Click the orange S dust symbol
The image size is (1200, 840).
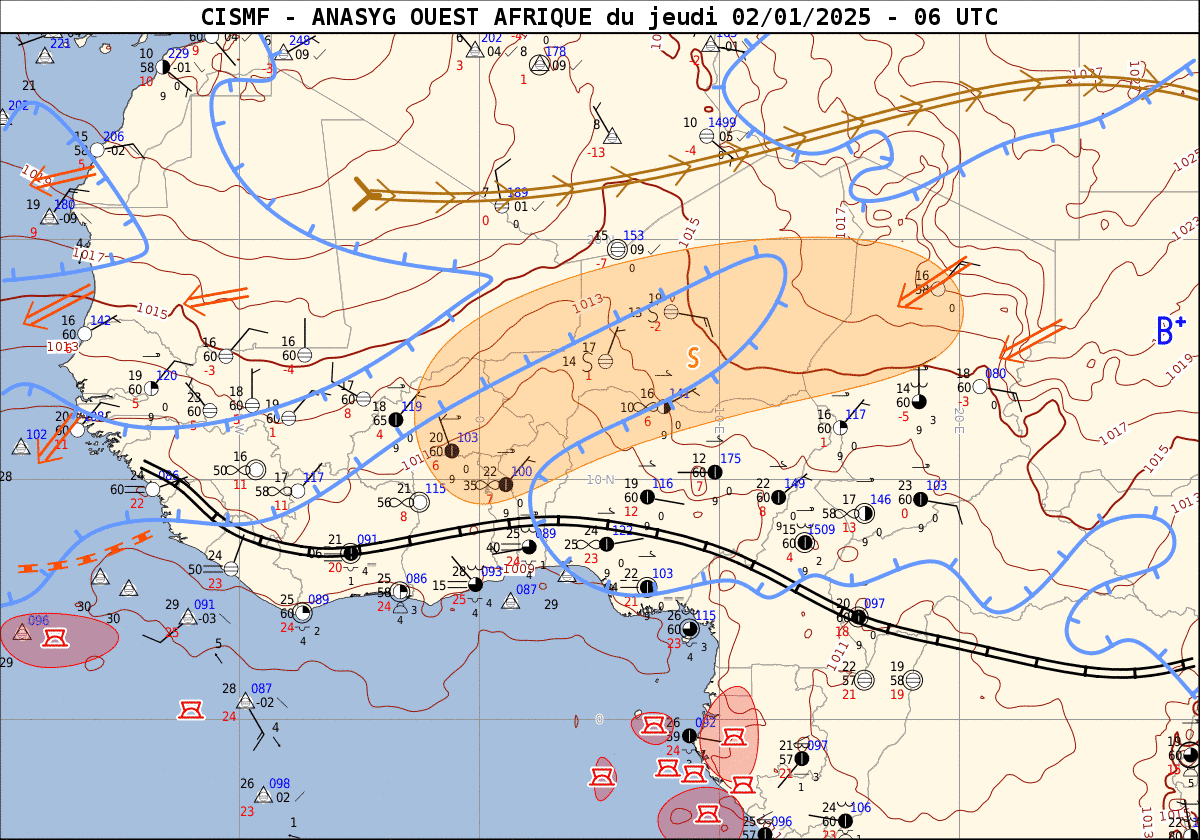click(693, 356)
